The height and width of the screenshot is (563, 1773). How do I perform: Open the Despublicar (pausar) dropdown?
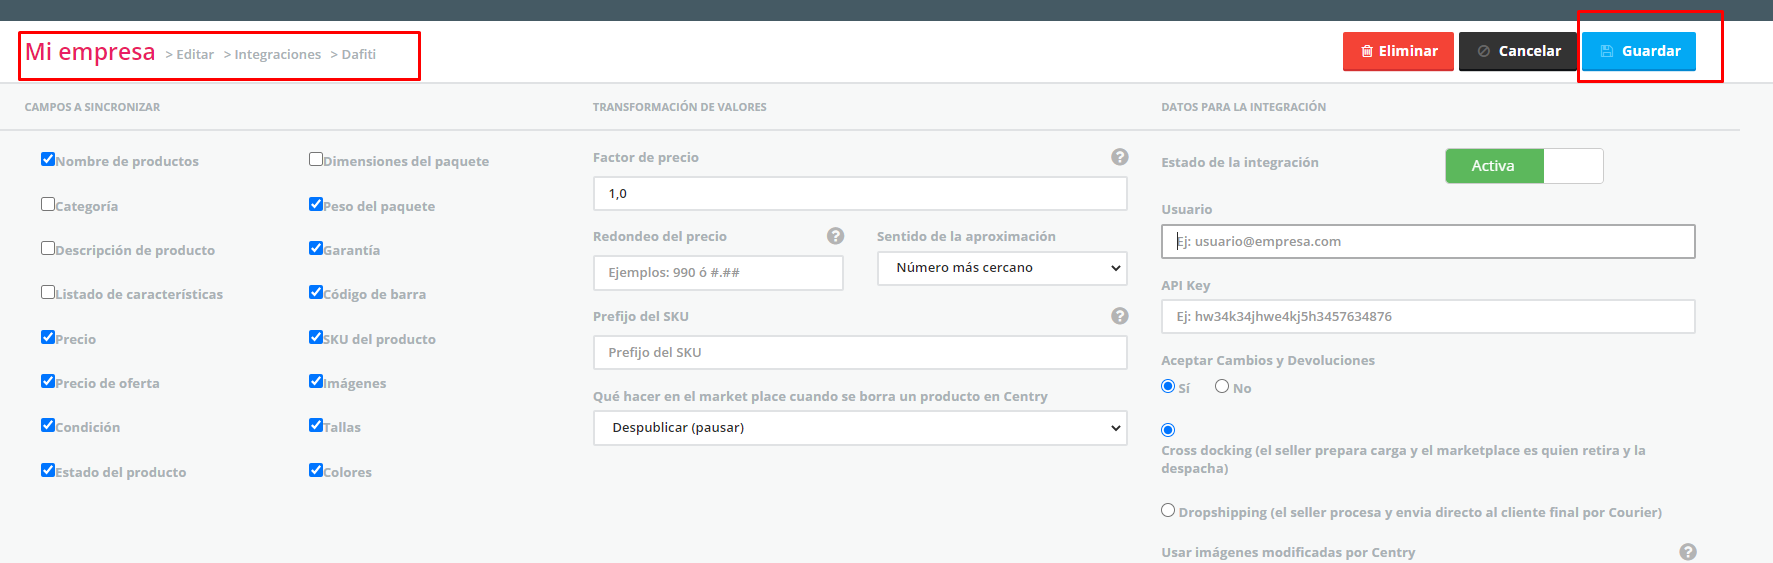click(860, 428)
